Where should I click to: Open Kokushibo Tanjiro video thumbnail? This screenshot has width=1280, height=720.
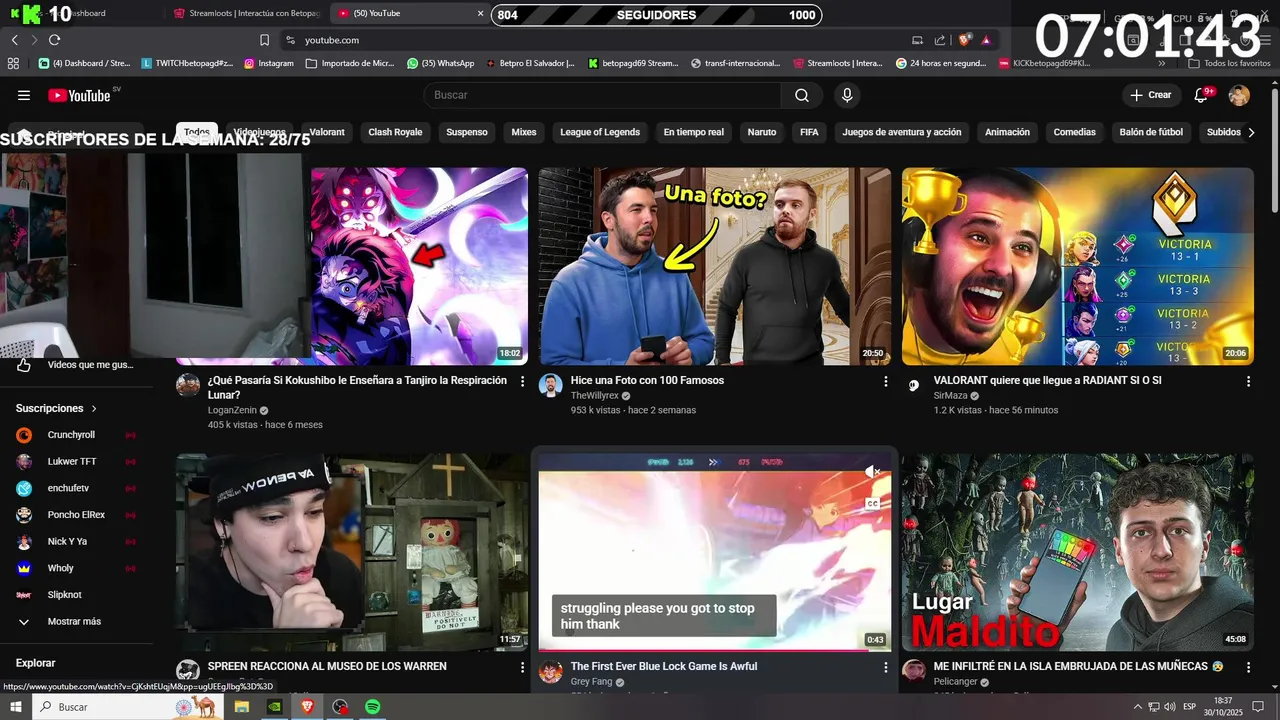(419, 266)
